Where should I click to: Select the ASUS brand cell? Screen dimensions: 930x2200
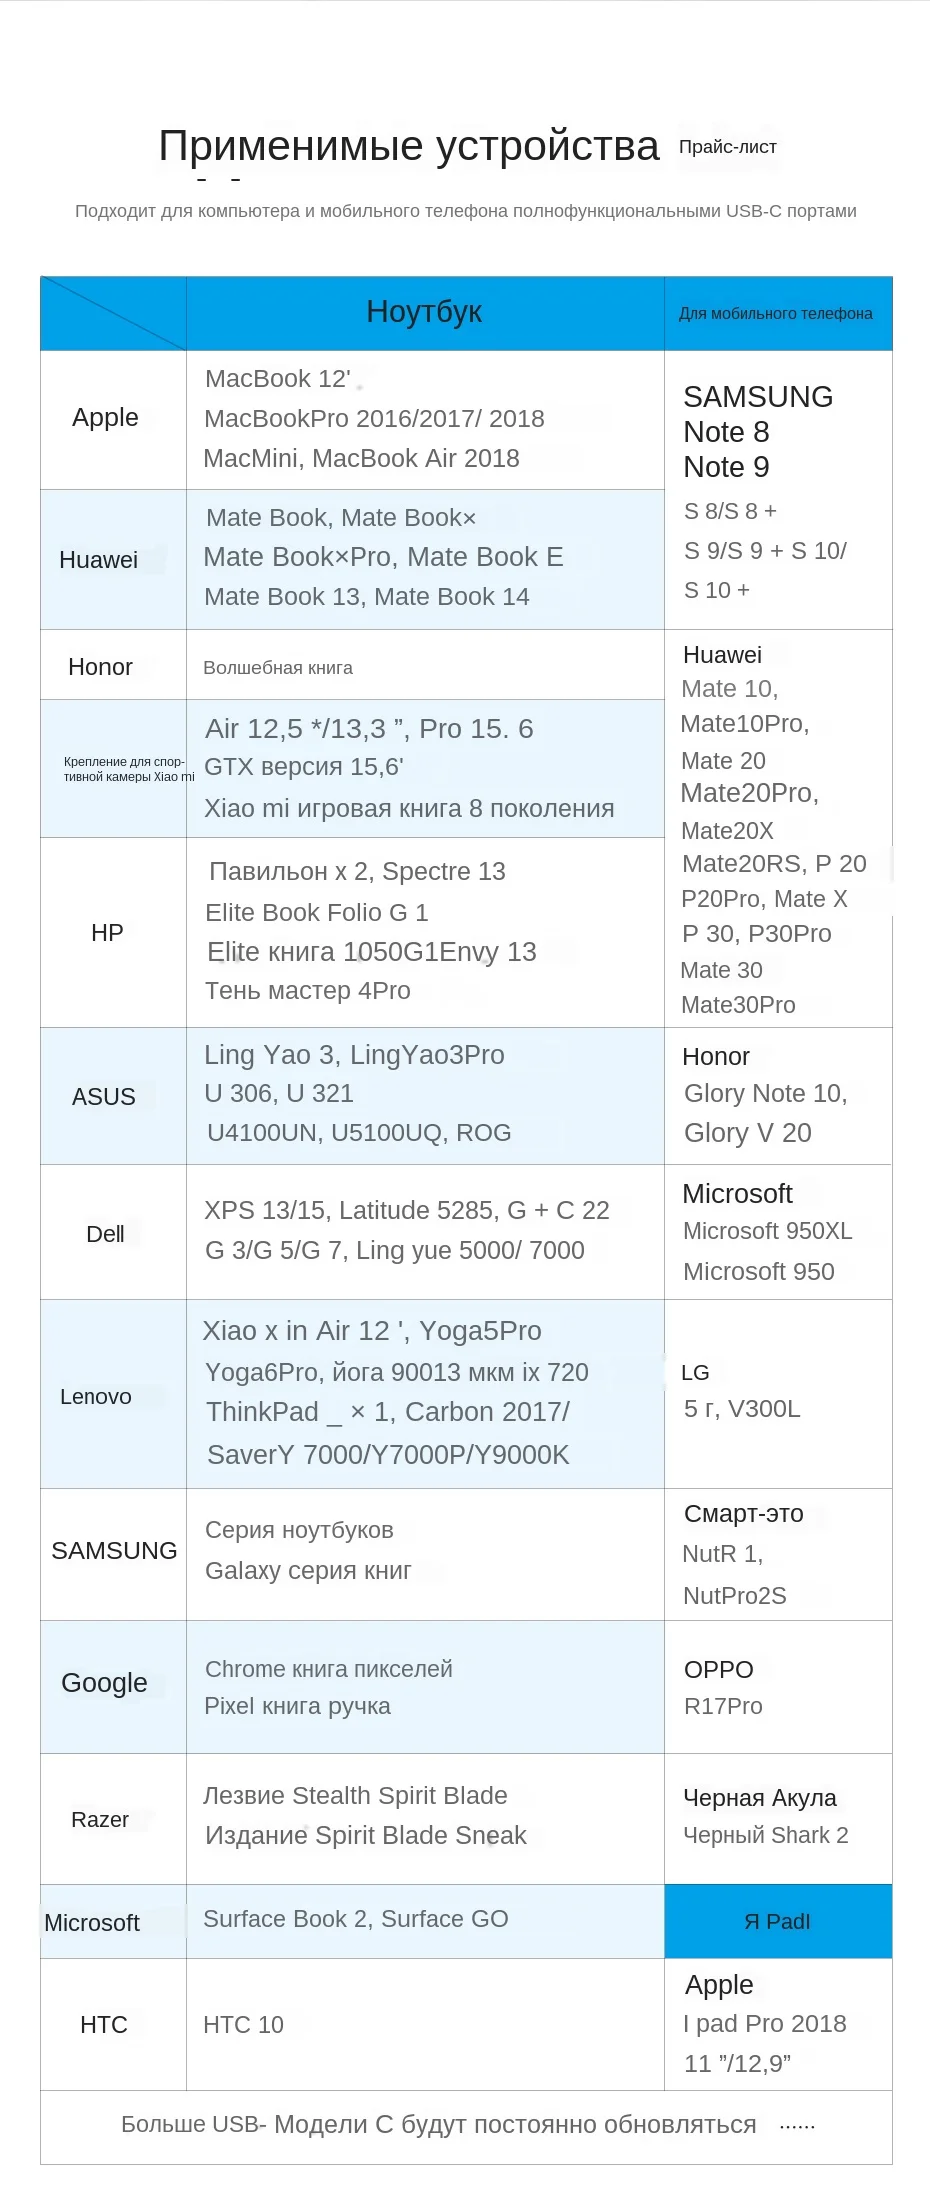point(103,1097)
